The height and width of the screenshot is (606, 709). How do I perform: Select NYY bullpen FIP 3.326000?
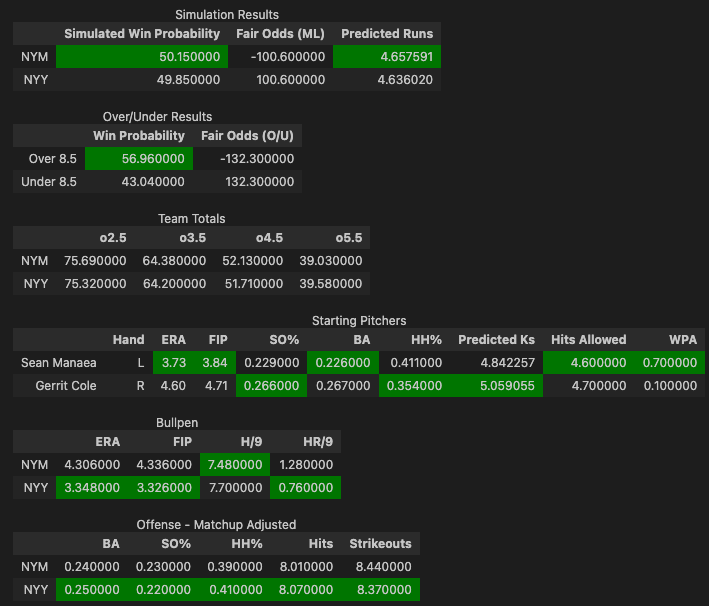click(x=164, y=488)
